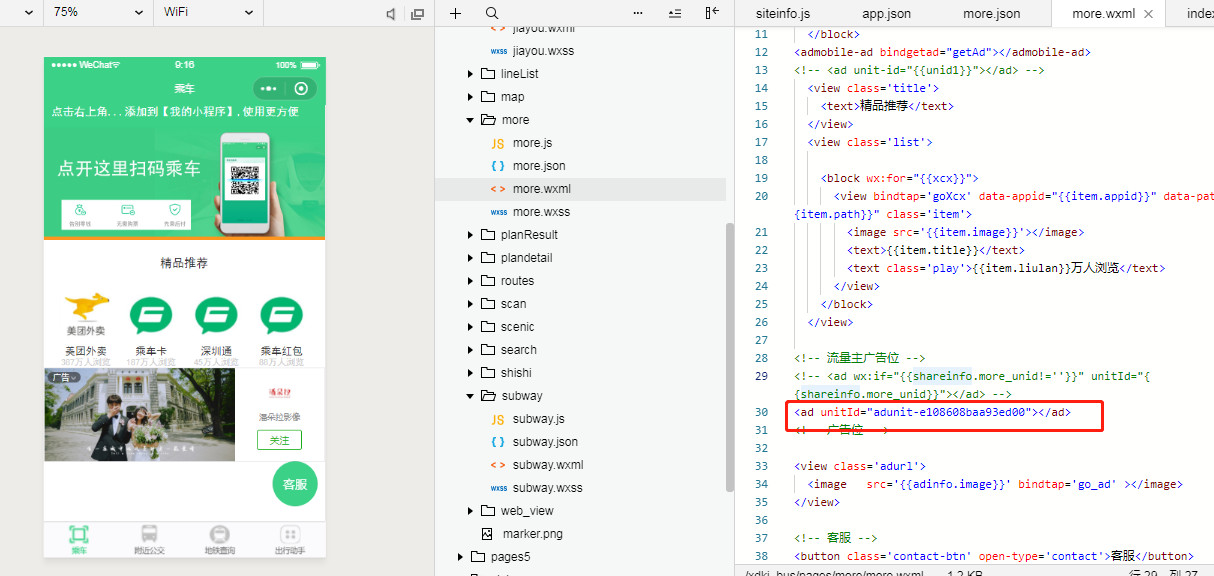Open subway.wxss in the file tree

(x=547, y=488)
